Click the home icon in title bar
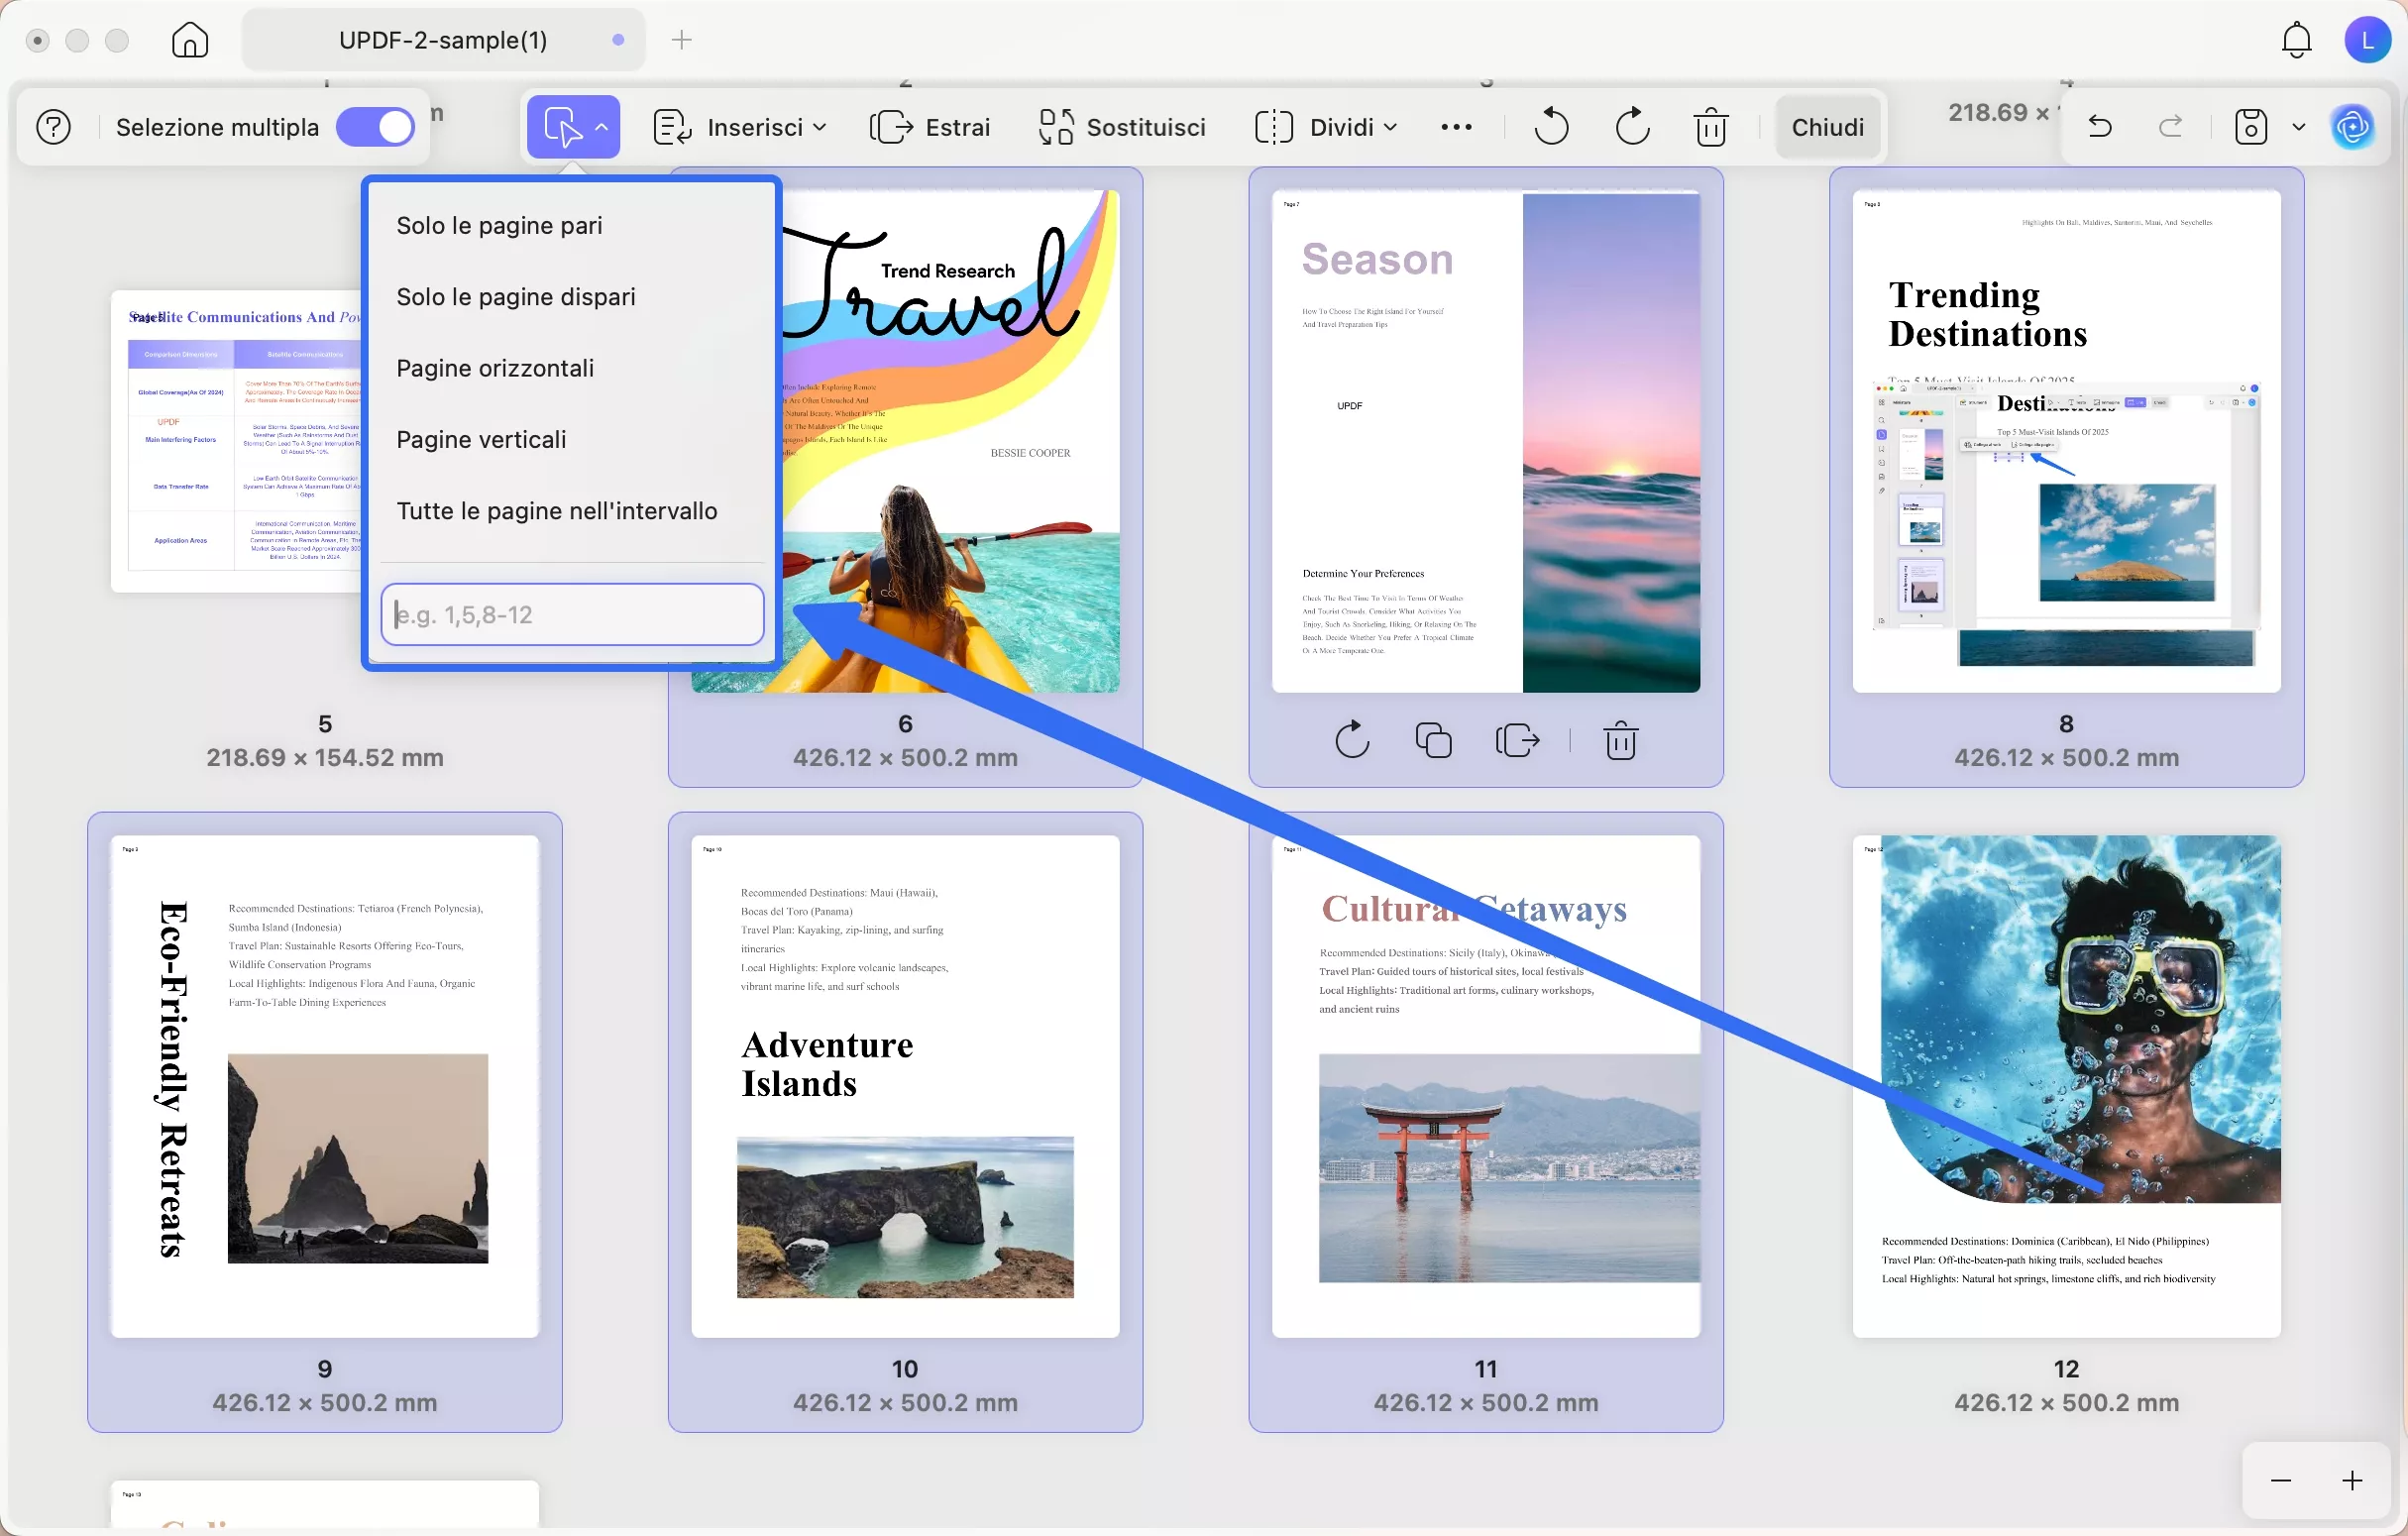Screen dimensions: 2408x1536 [190, 40]
